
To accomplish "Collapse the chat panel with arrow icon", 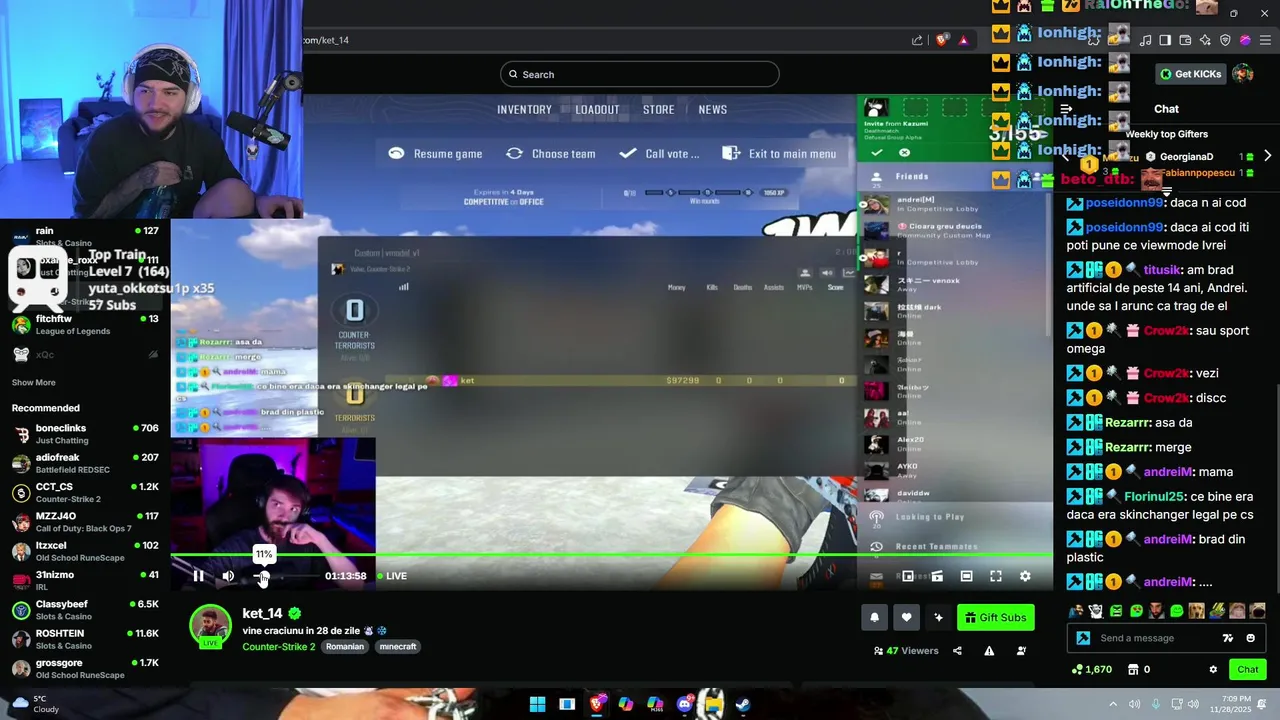I will click(x=1066, y=109).
